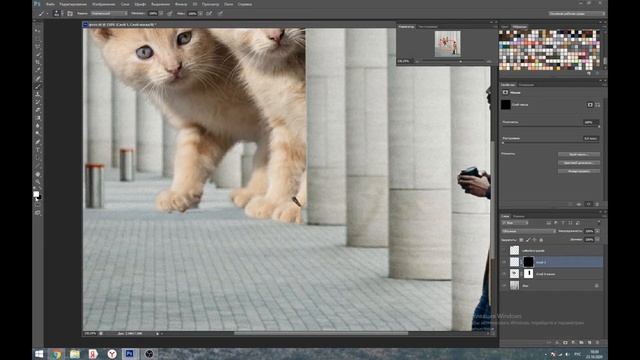Select the Eyedropper tool

[38, 70]
